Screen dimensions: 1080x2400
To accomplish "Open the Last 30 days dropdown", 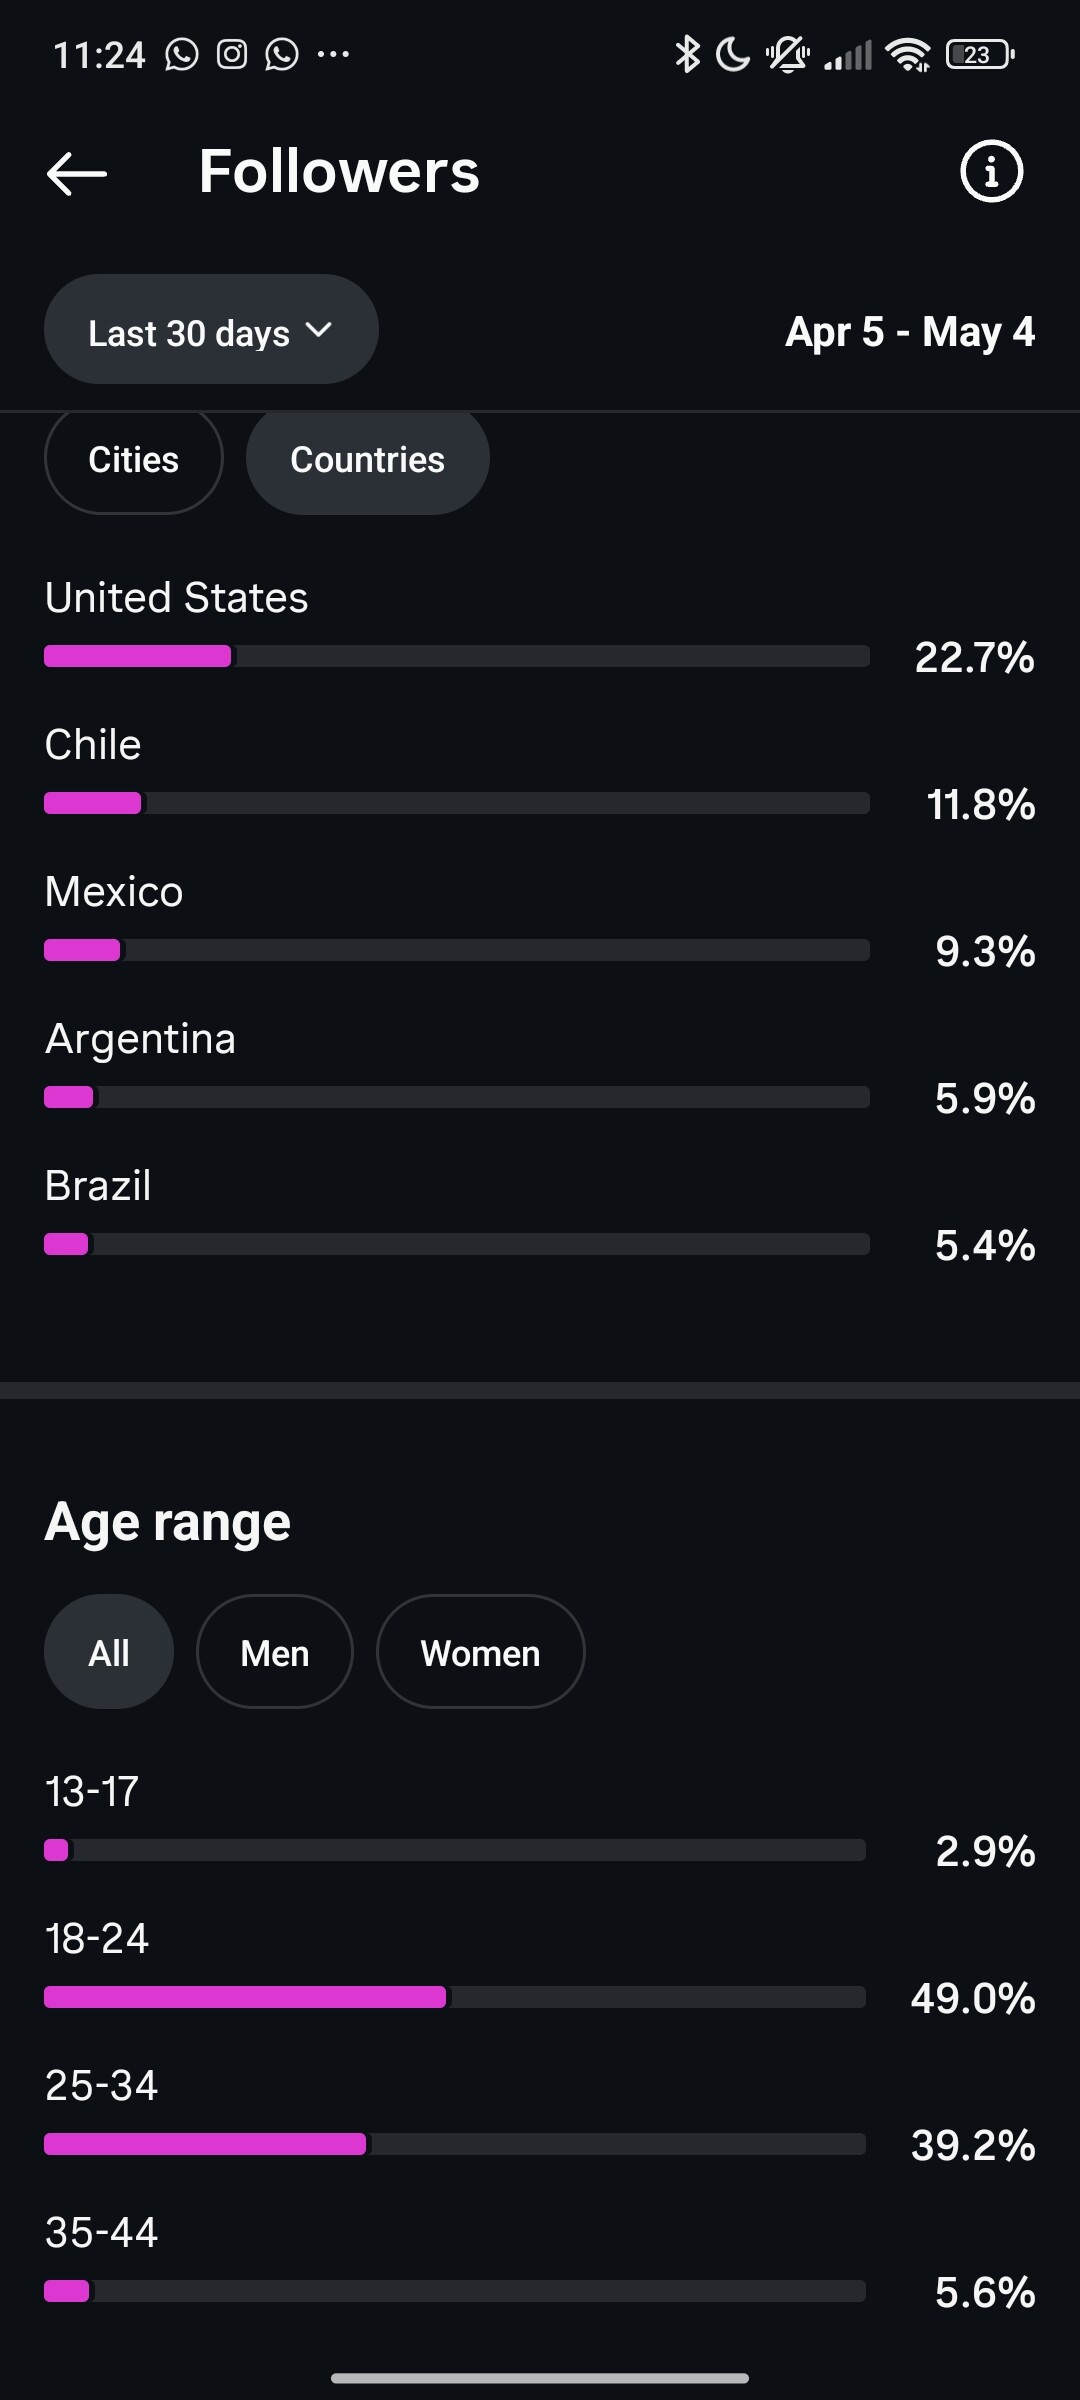I will [x=211, y=329].
